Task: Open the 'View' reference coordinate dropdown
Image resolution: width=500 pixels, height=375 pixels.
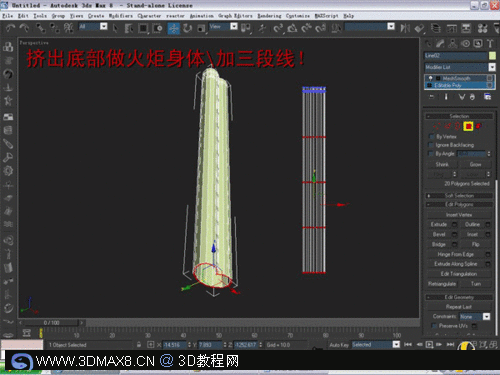Action: pyautogui.click(x=234, y=26)
